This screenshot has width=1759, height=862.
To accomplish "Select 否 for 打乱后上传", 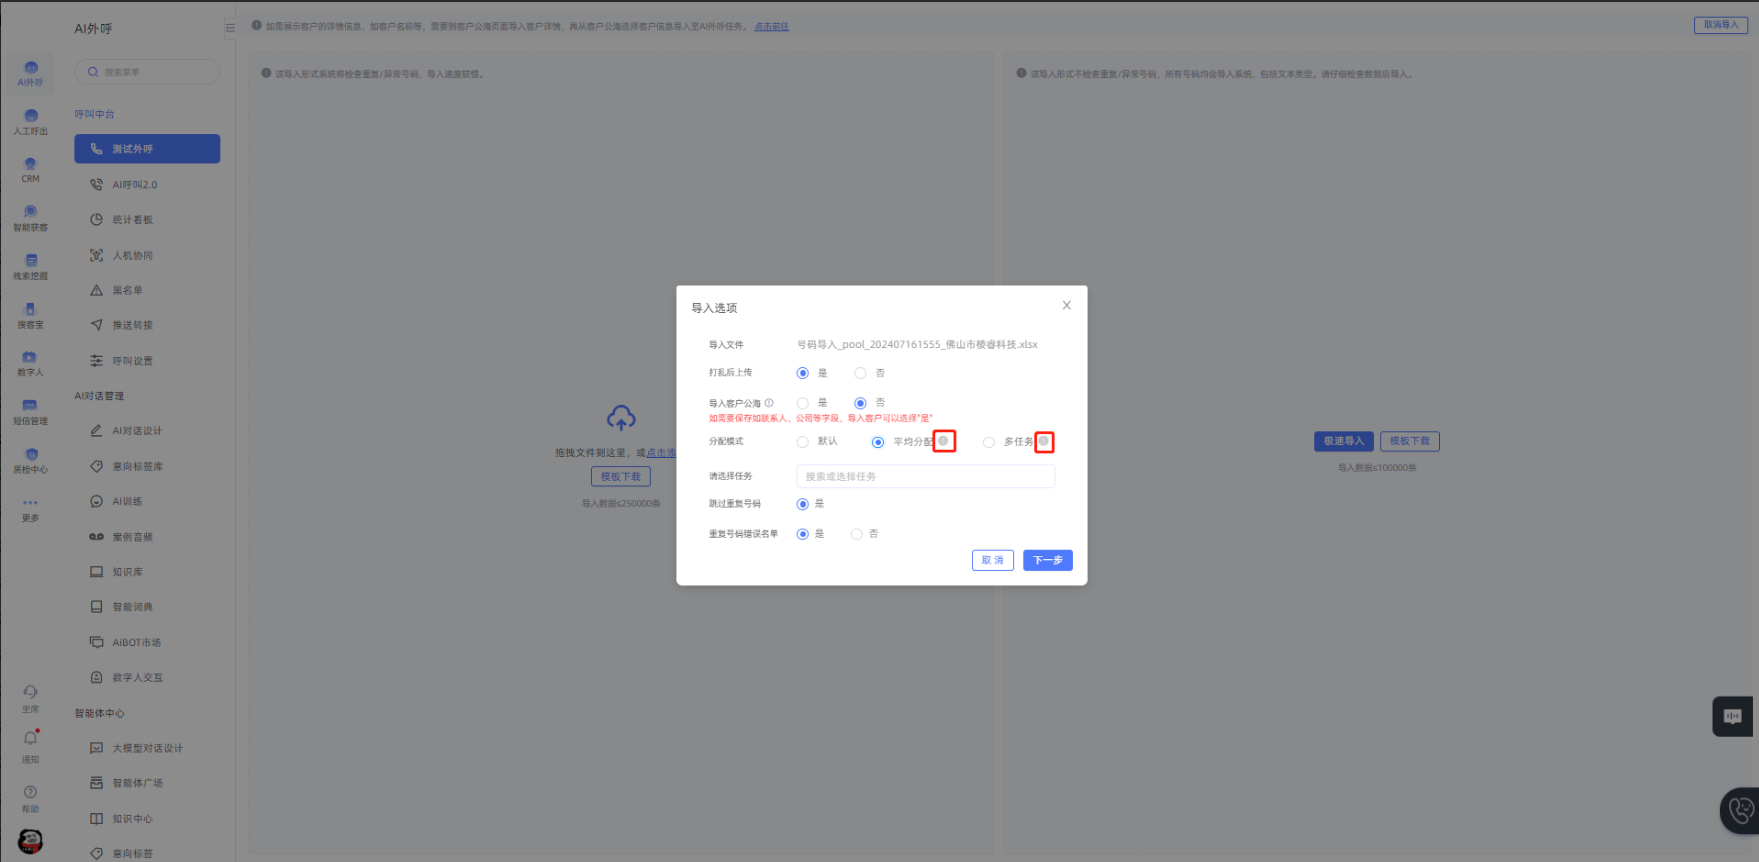I will point(860,373).
